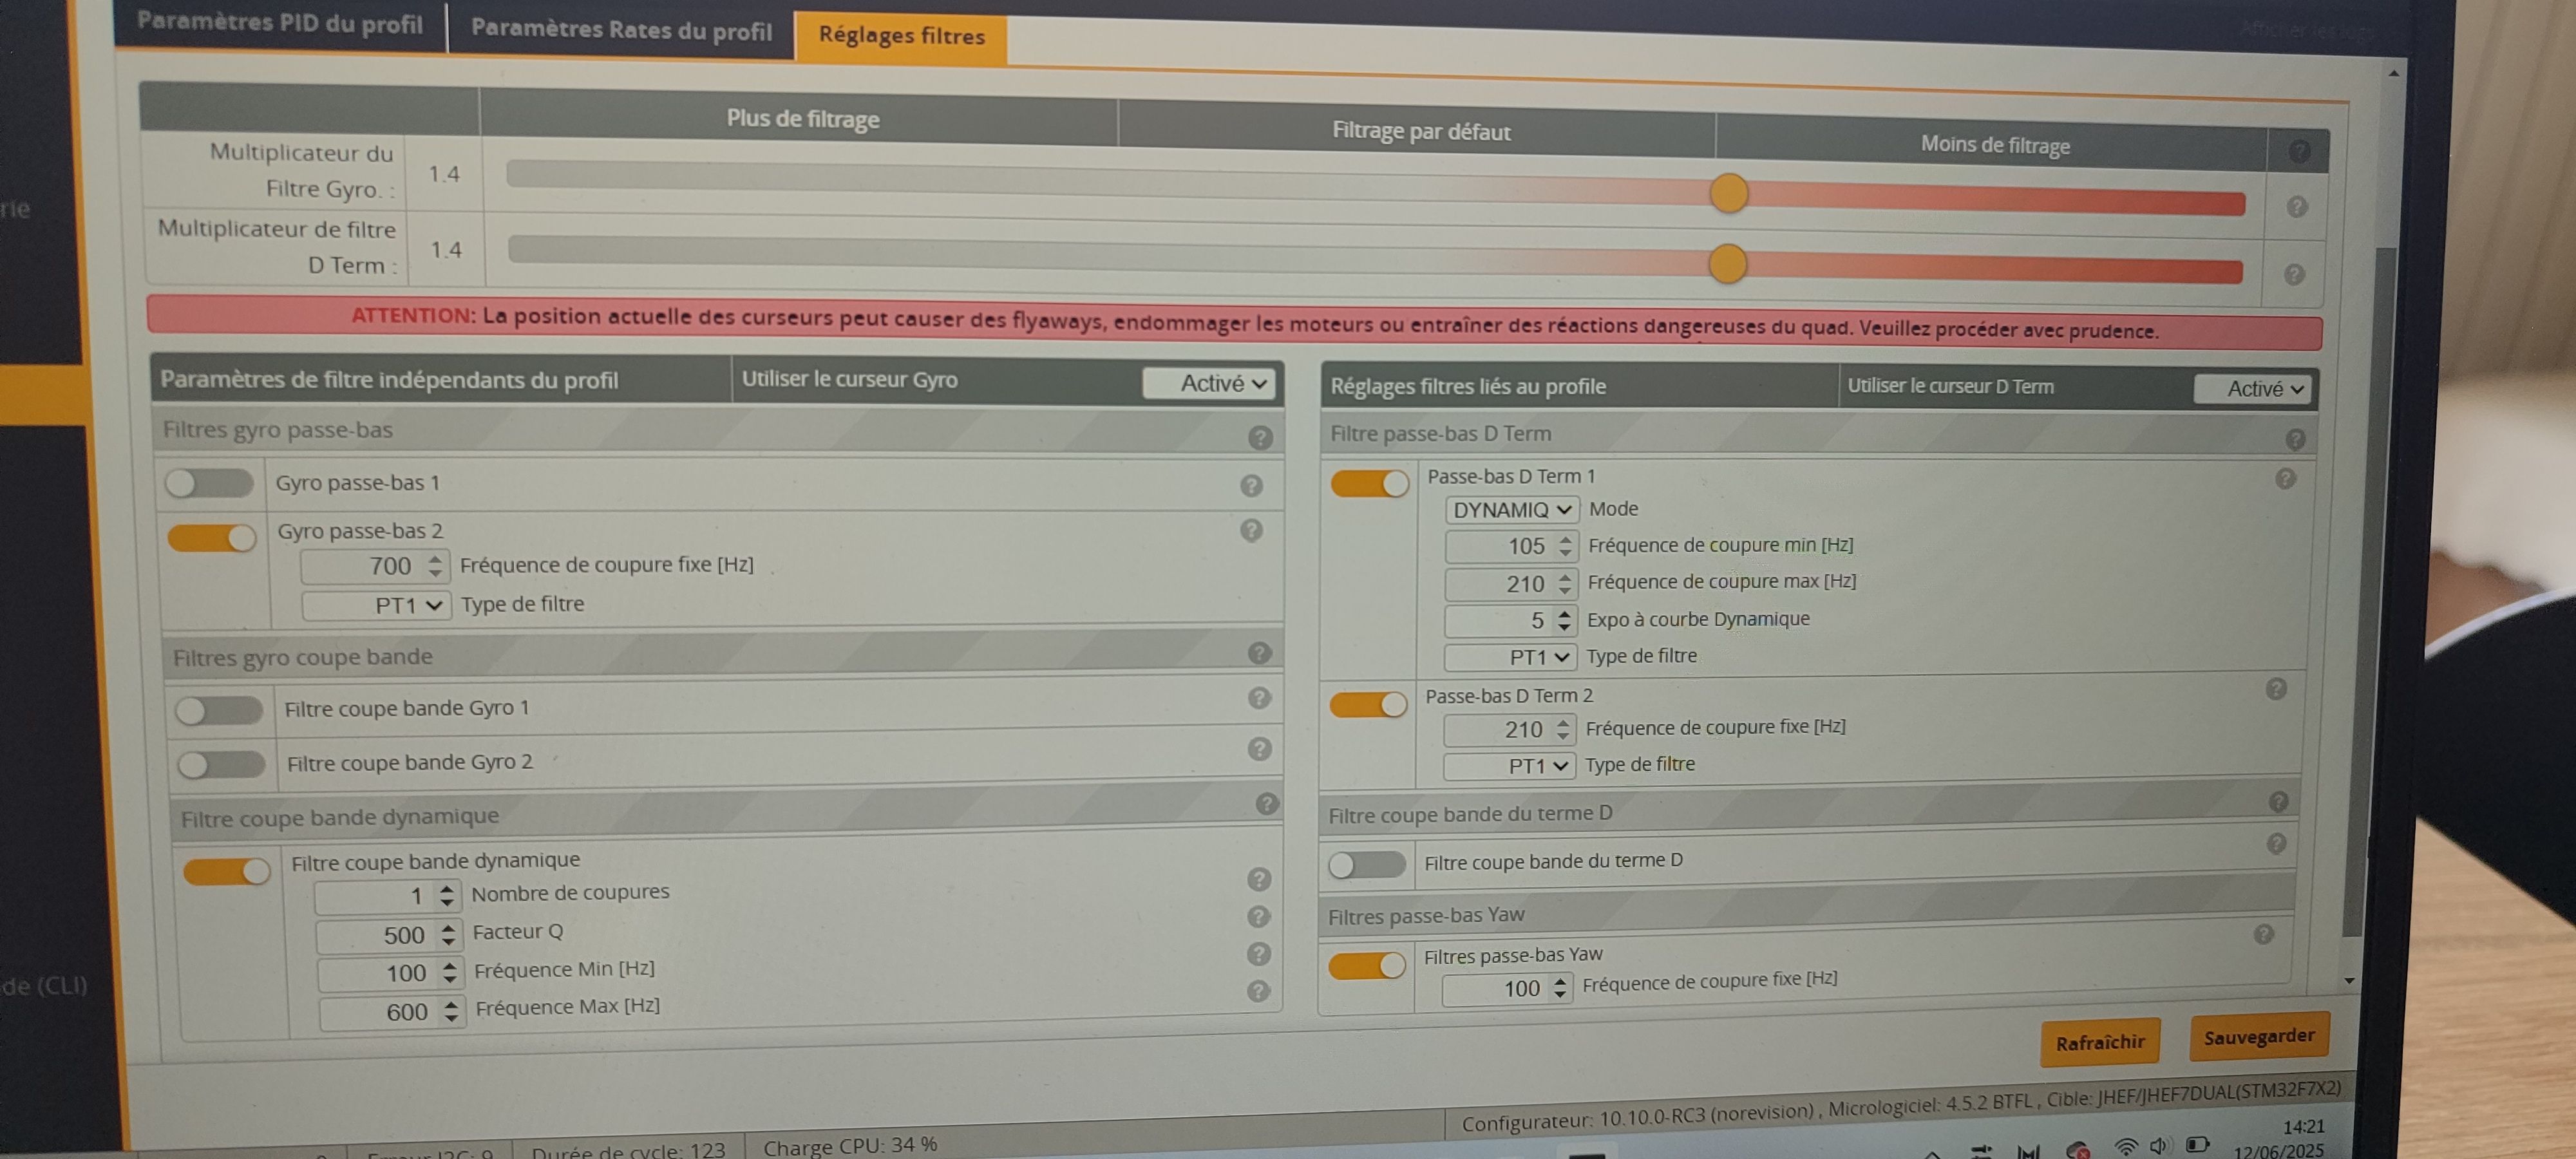The height and width of the screenshot is (1159, 2576).
Task: Enable the Gyro passe-bas 1 toggle
Action: pos(209,484)
